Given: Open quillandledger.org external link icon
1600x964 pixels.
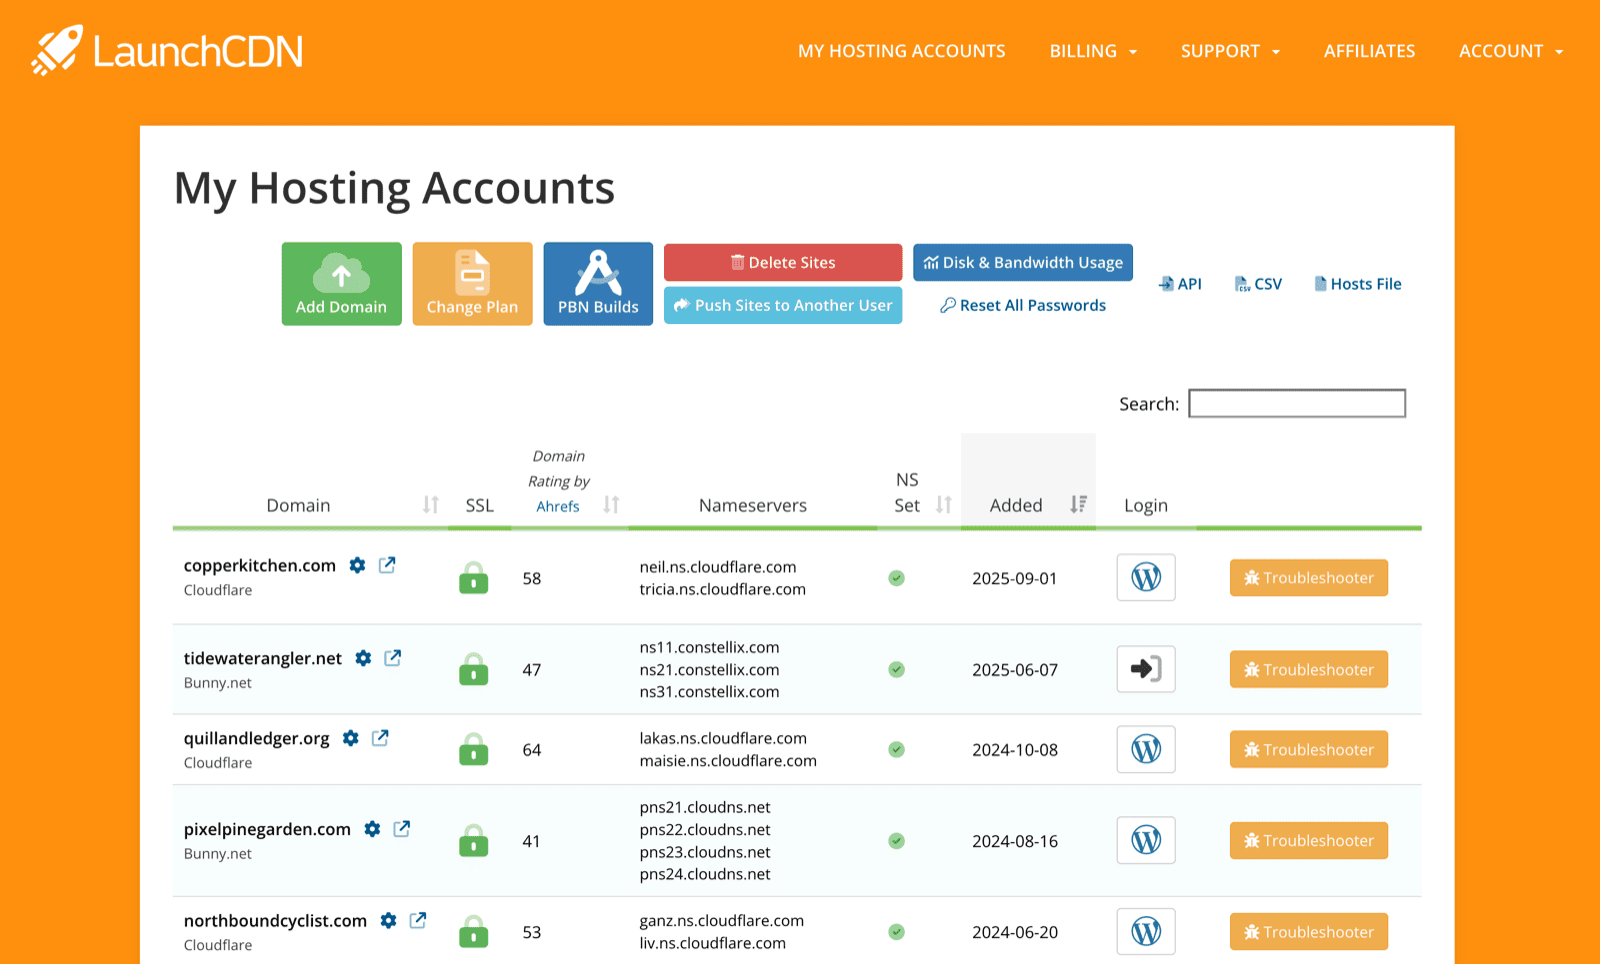Looking at the screenshot, I should tap(380, 738).
